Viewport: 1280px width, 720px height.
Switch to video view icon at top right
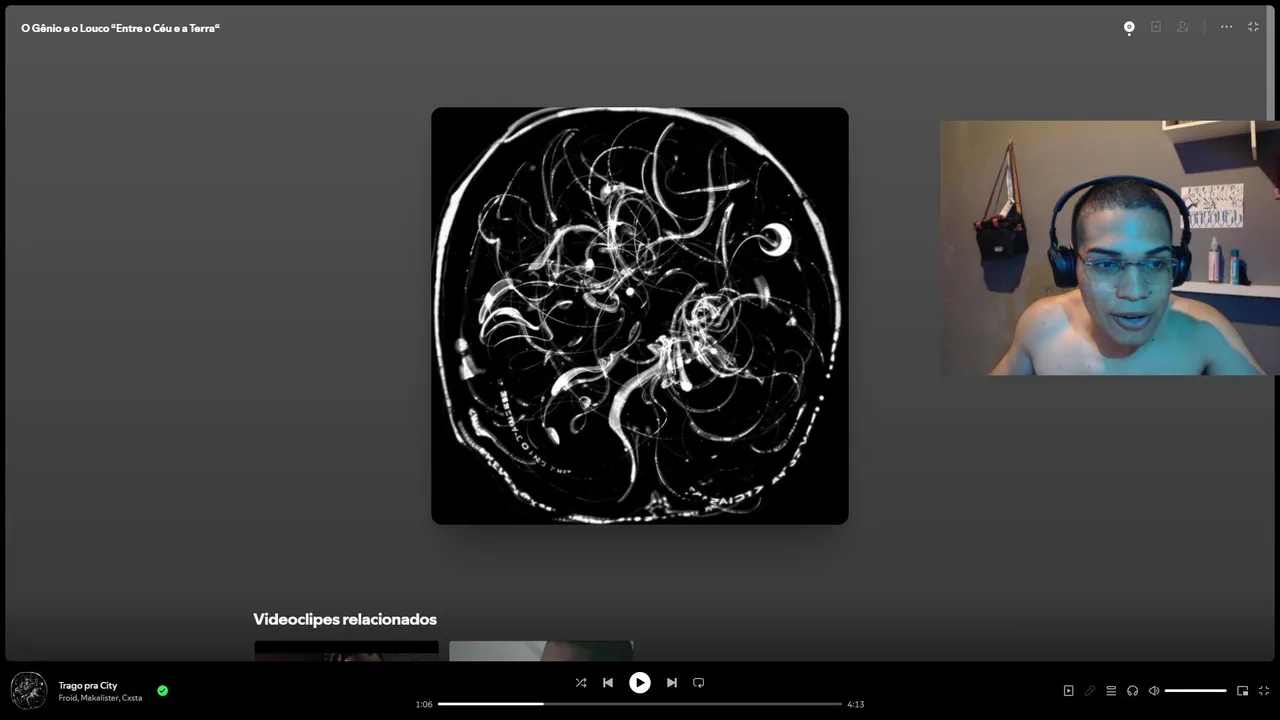tap(1156, 27)
